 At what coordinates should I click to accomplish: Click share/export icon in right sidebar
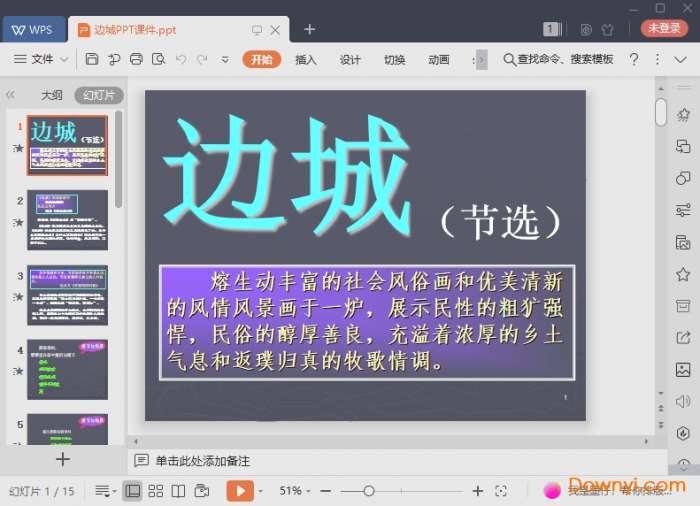click(x=683, y=338)
